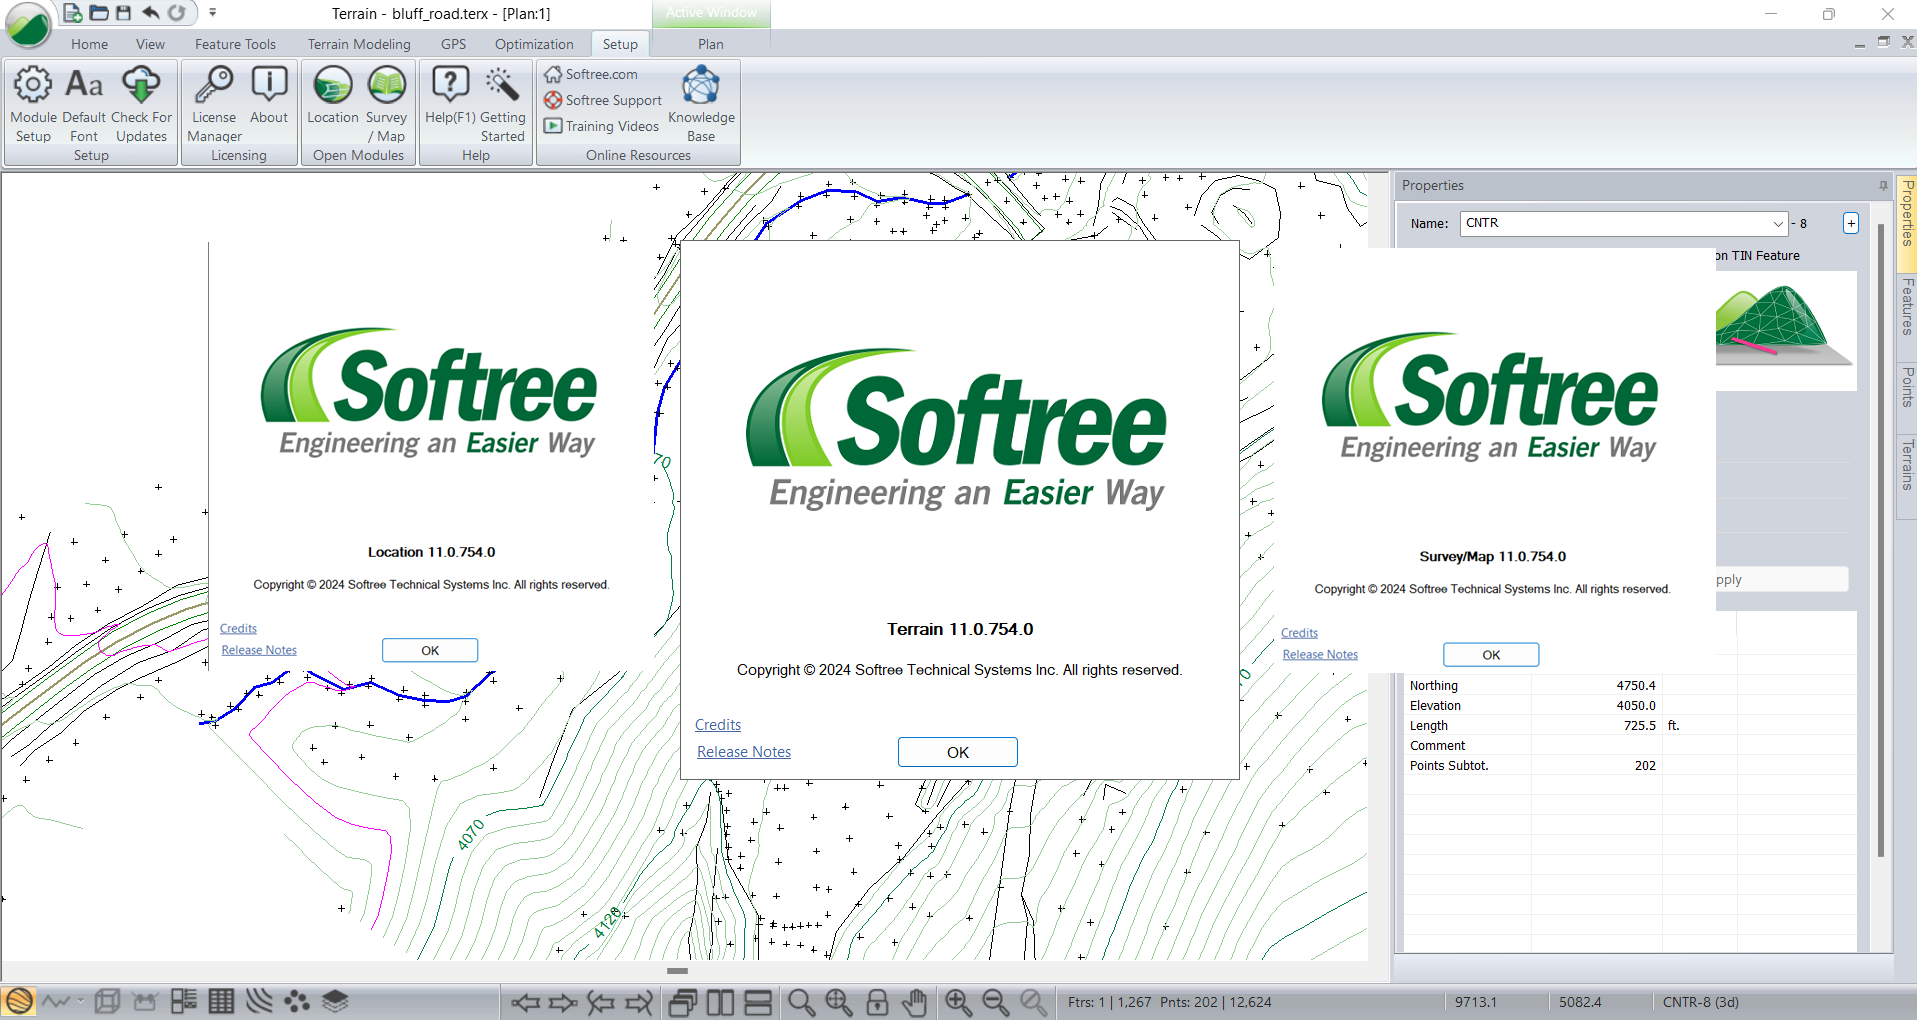Open the Softree.com website link

tap(591, 74)
